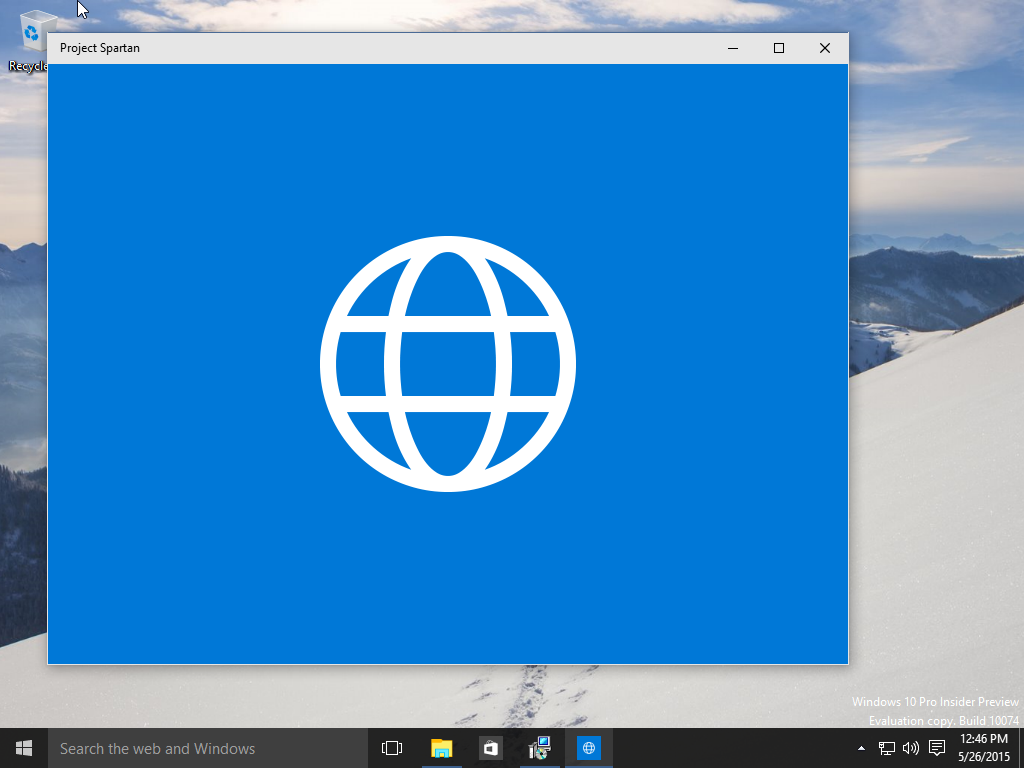Open the Windows Start menu

(24, 748)
